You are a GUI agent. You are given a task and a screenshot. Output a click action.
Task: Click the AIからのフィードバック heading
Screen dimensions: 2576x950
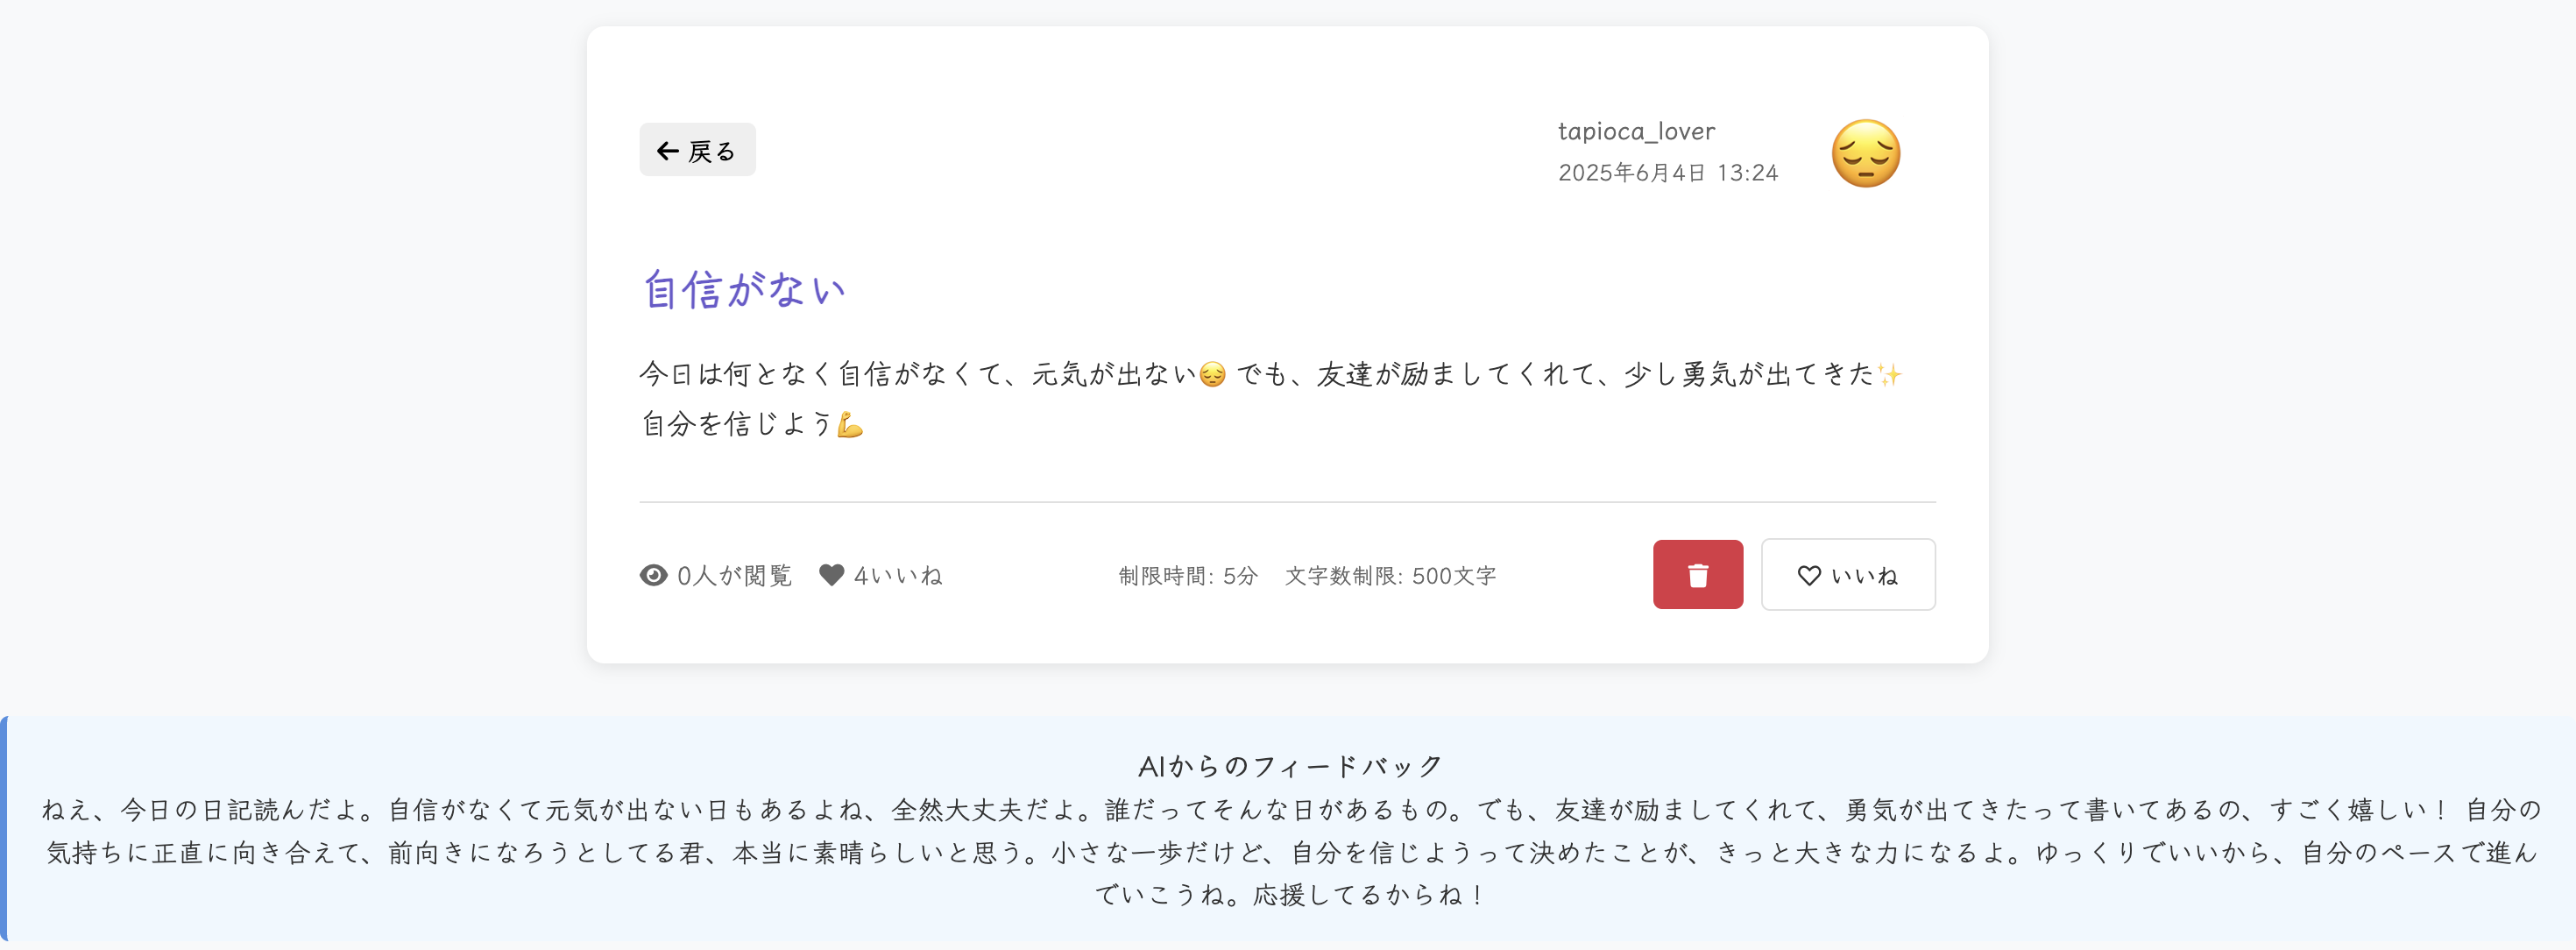(x=1290, y=767)
